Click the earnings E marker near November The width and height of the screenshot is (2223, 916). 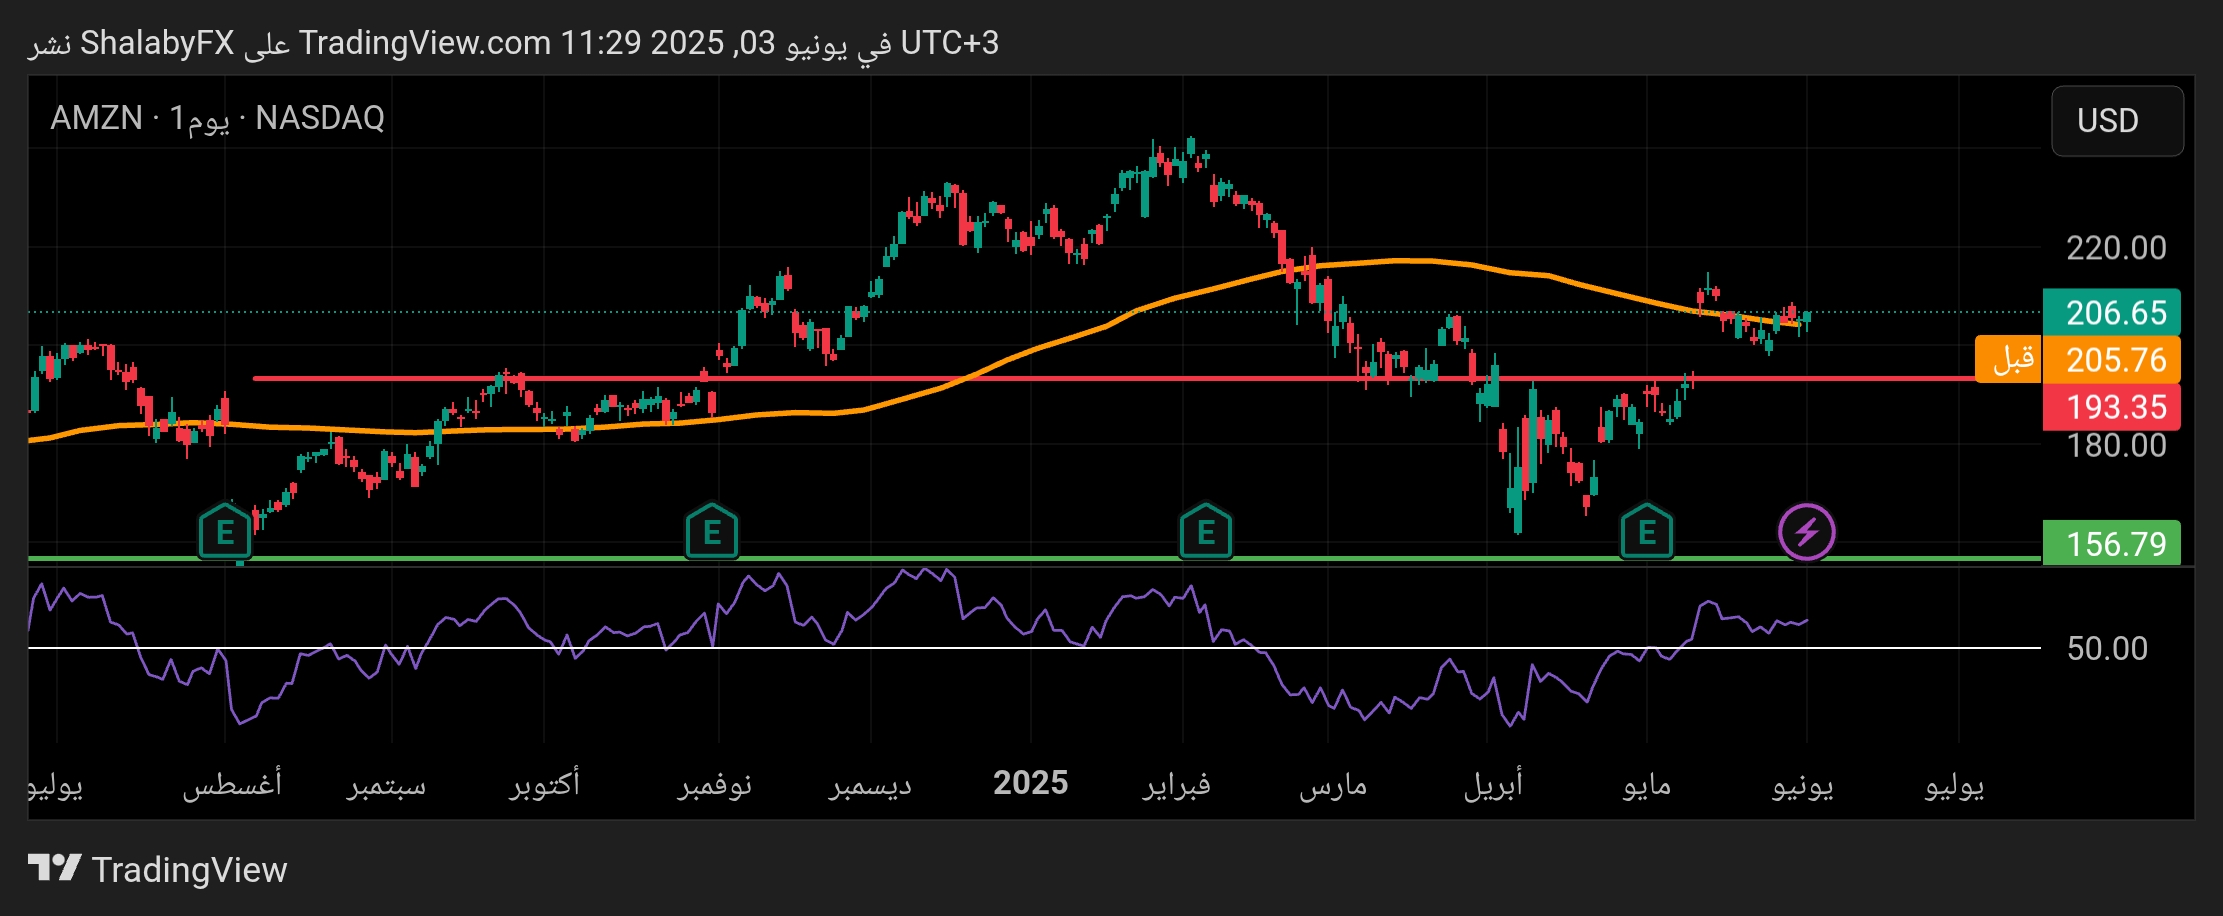coord(711,532)
